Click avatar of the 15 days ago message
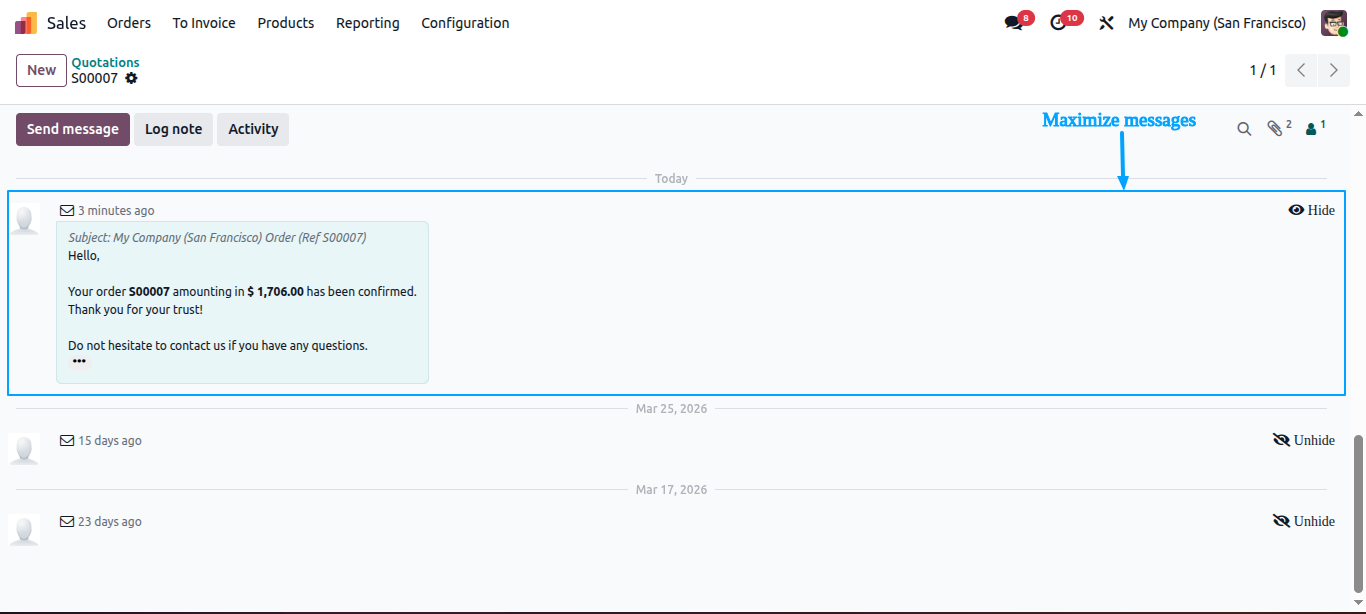This screenshot has height=614, width=1366. [25, 449]
